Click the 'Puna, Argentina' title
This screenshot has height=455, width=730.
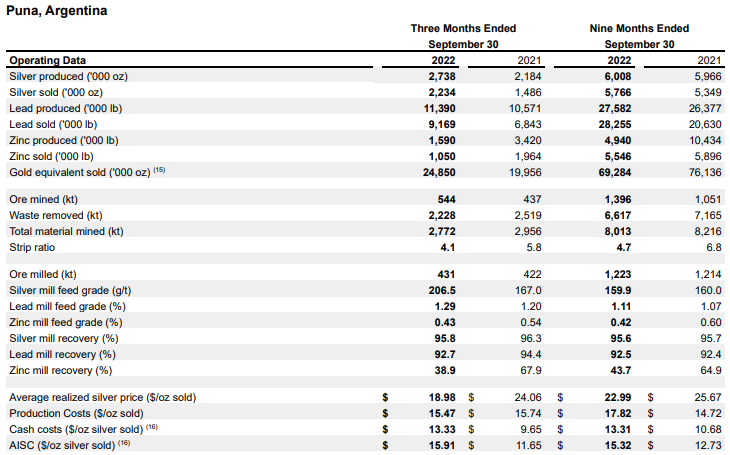(57, 11)
